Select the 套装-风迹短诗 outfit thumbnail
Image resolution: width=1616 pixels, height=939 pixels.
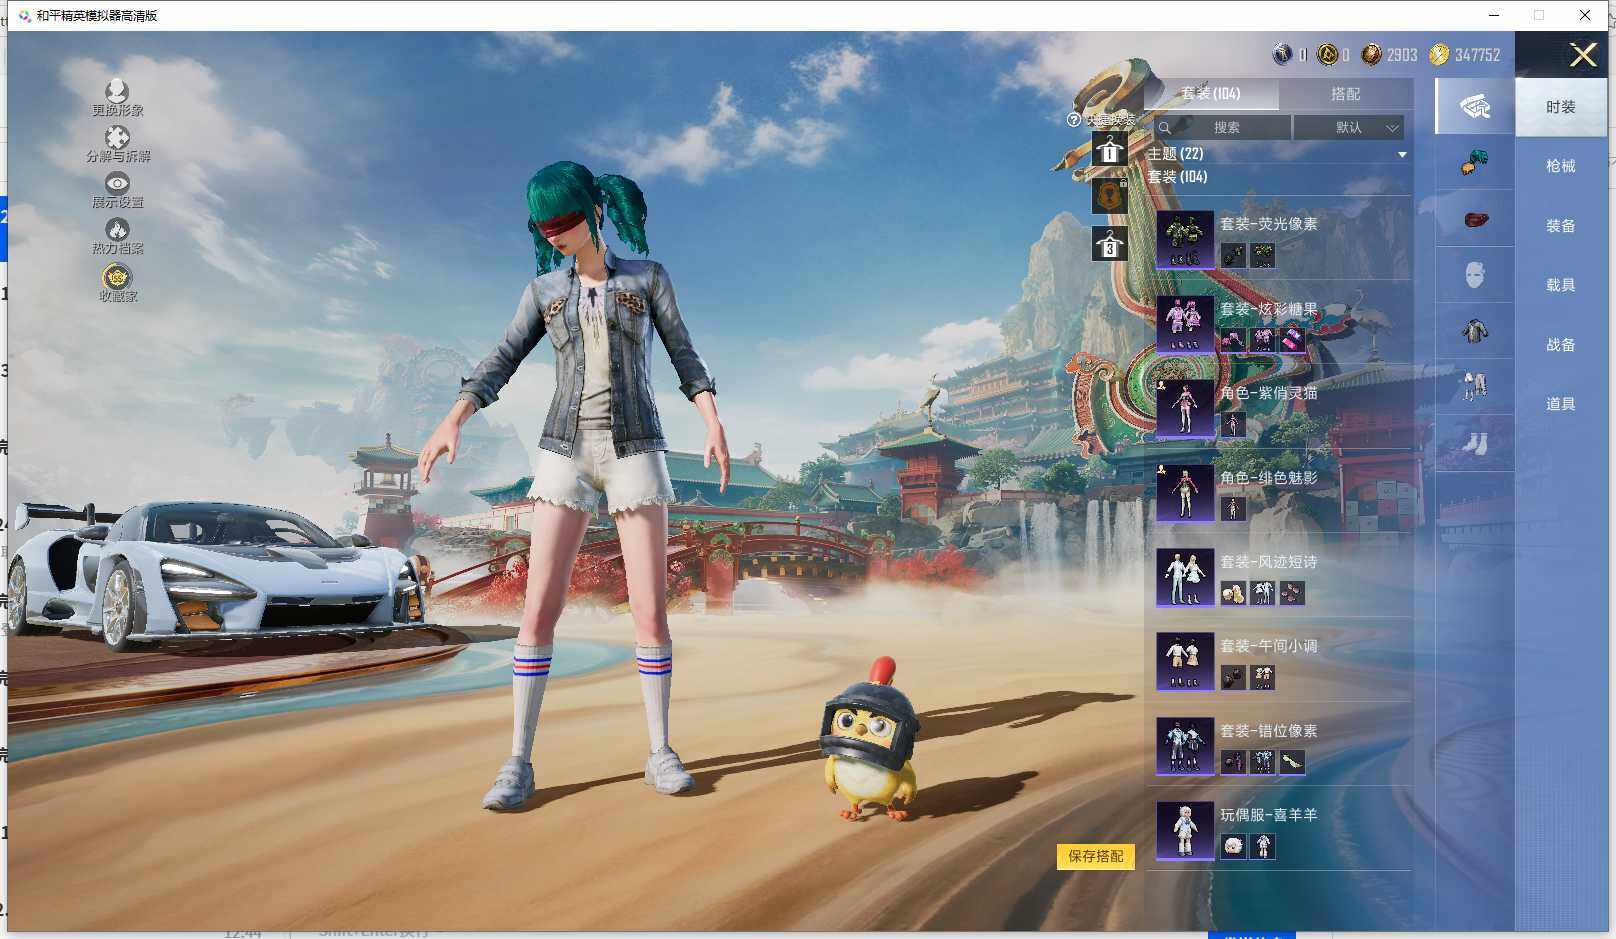[x=1185, y=577]
